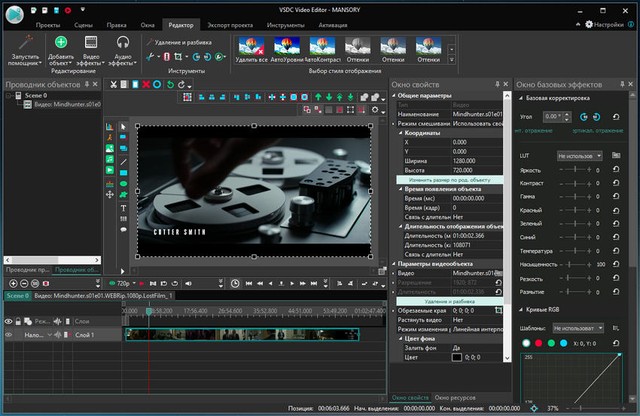Screen dimensions: 640x416
Task: Toggle visibility eye of Layer 1 track
Action: [x=9, y=335]
